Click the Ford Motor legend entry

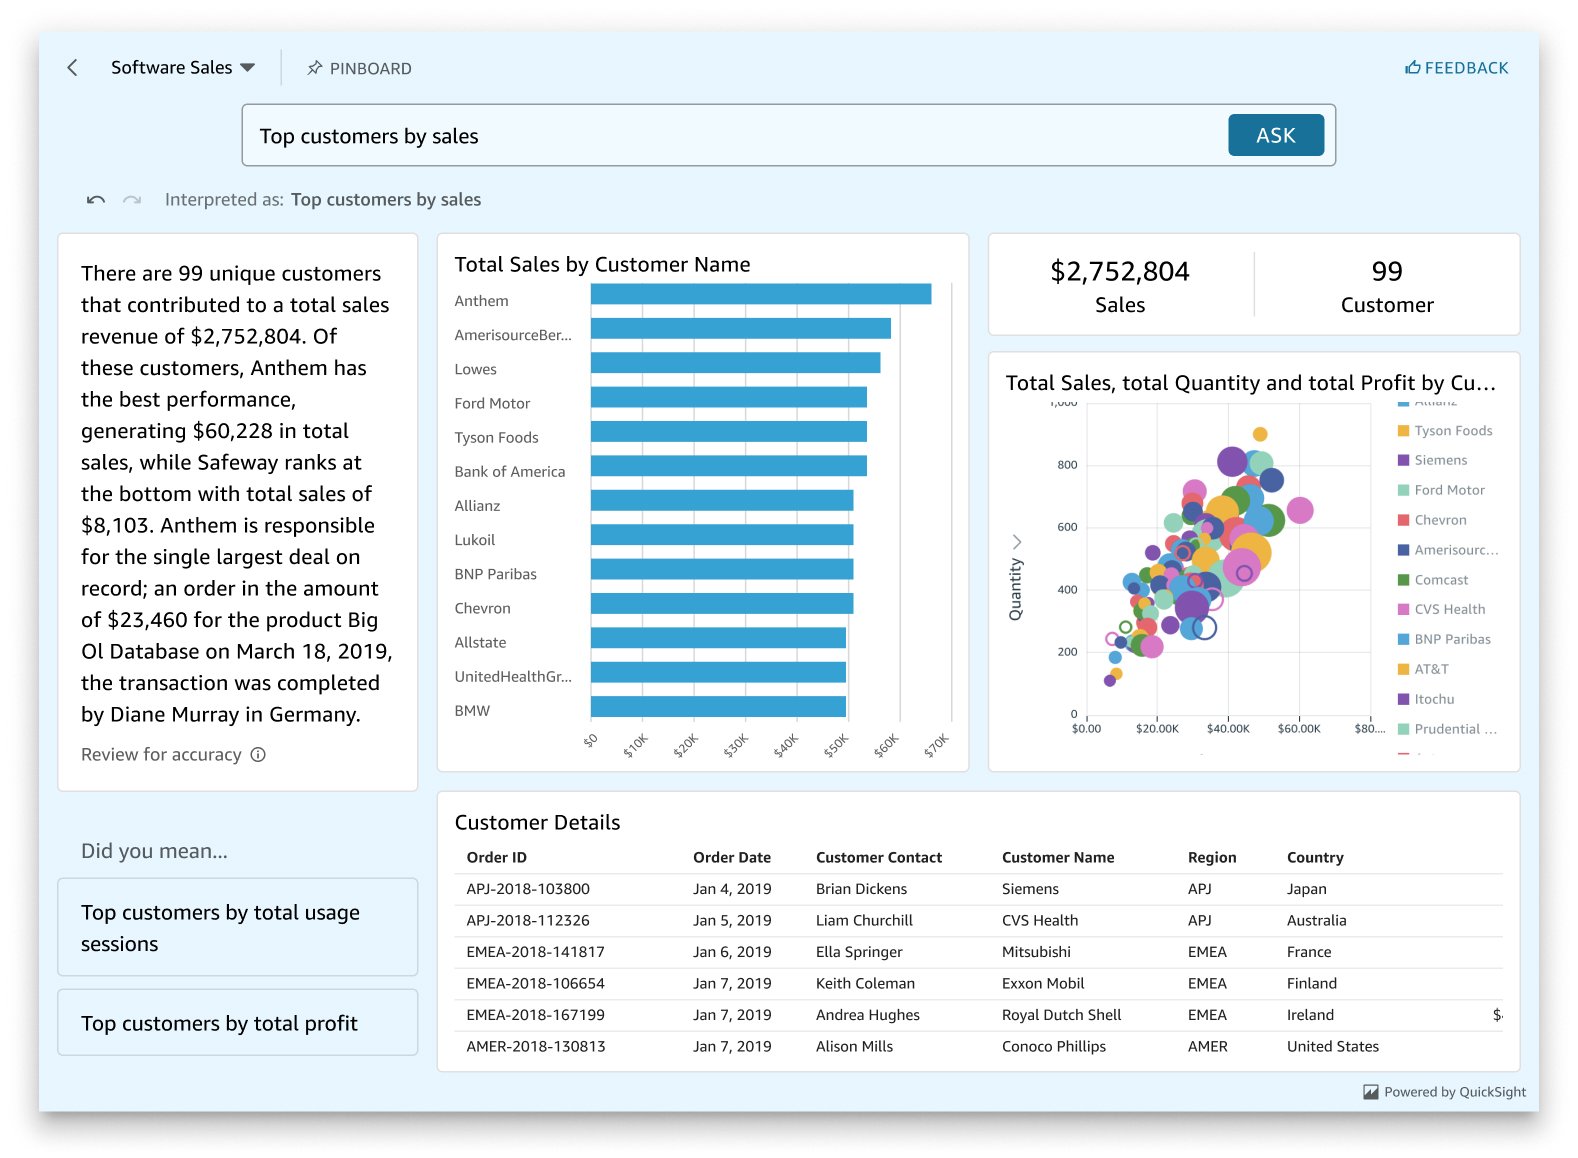(1441, 490)
